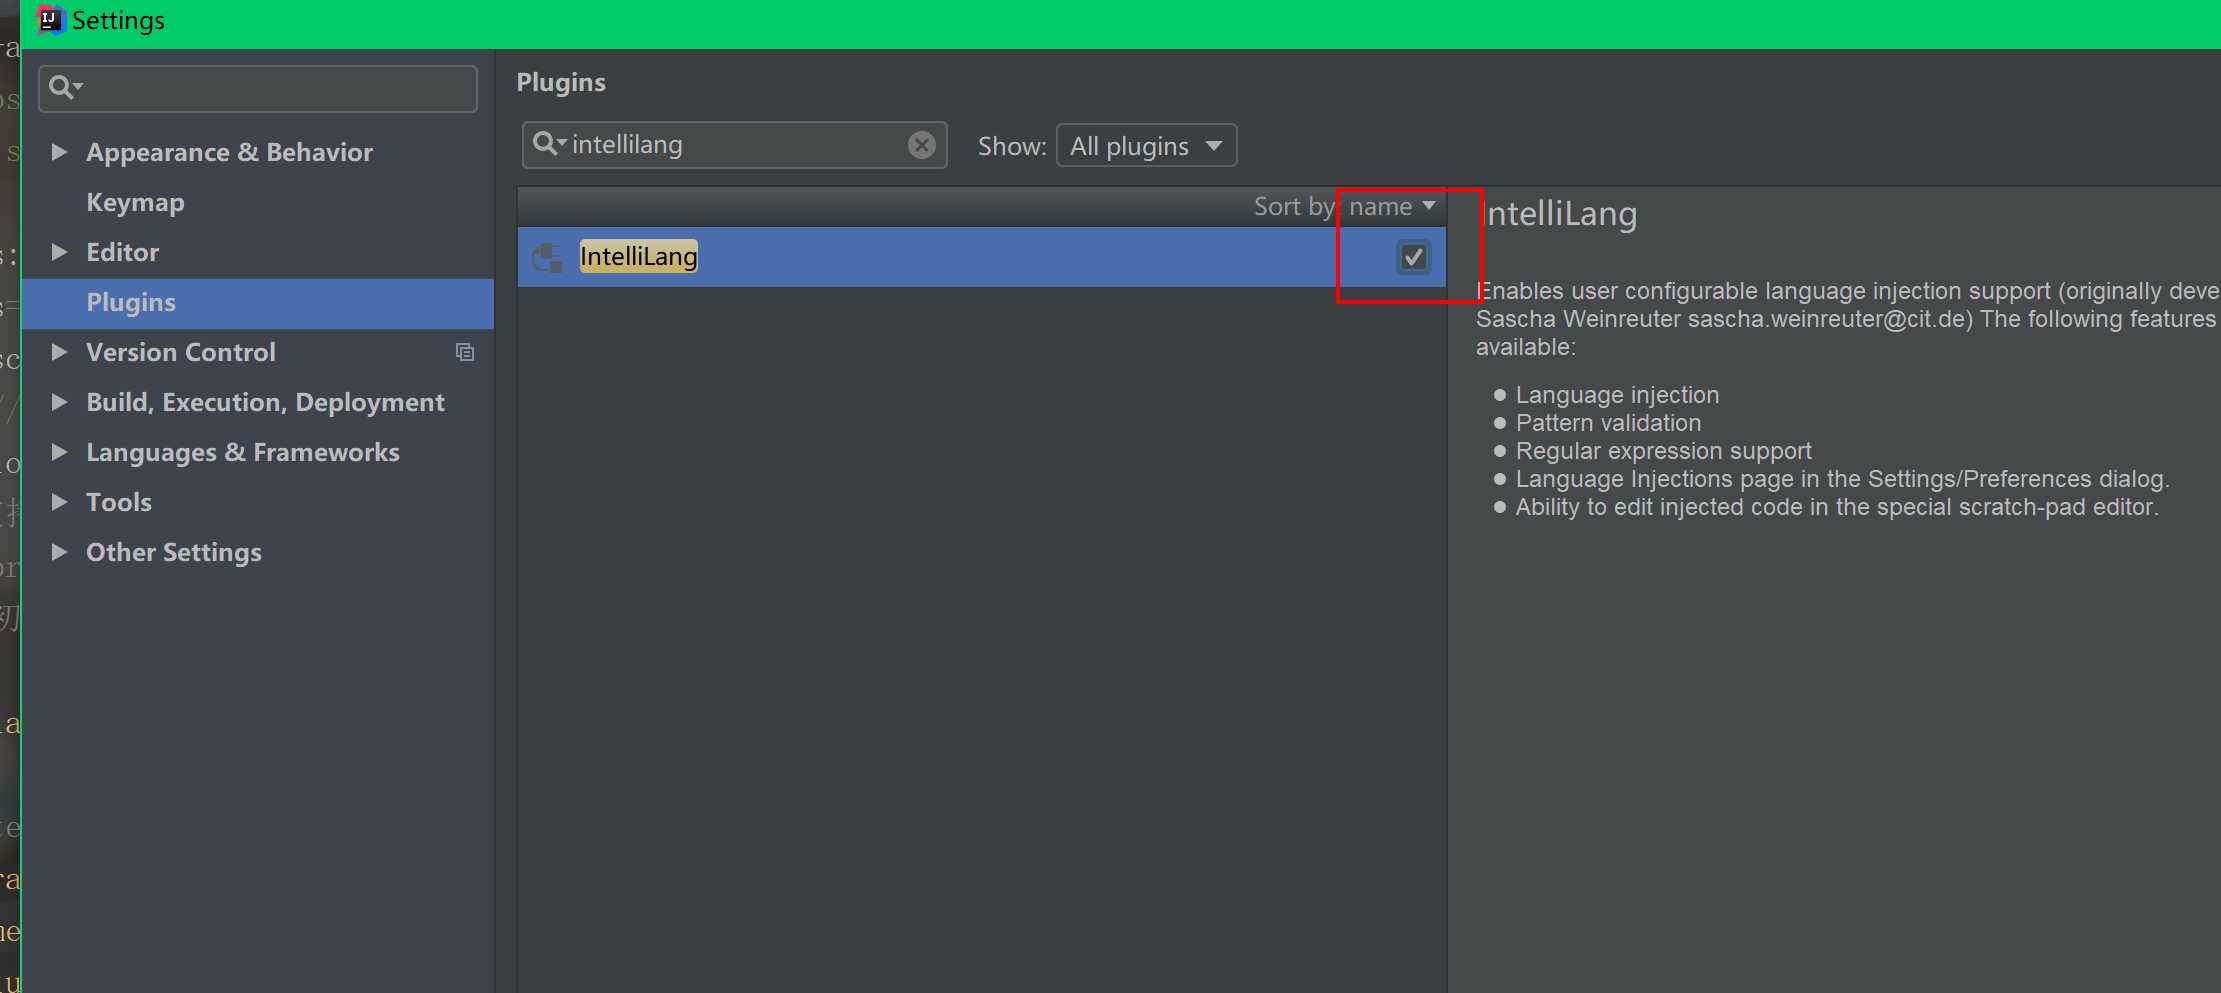Expand Languages & Frameworks section
Viewport: 2221px width, 993px height.
(x=59, y=452)
